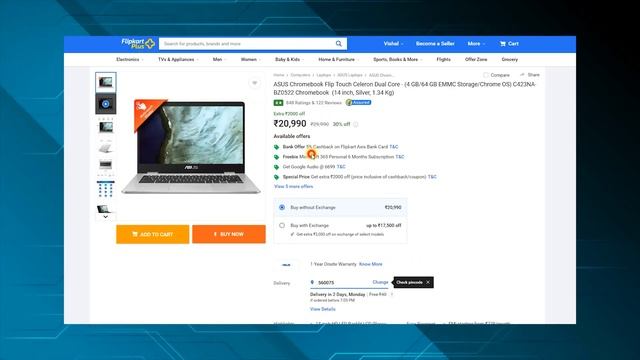Open Become a Seller link
This screenshot has height=360, width=640.
(435, 44)
